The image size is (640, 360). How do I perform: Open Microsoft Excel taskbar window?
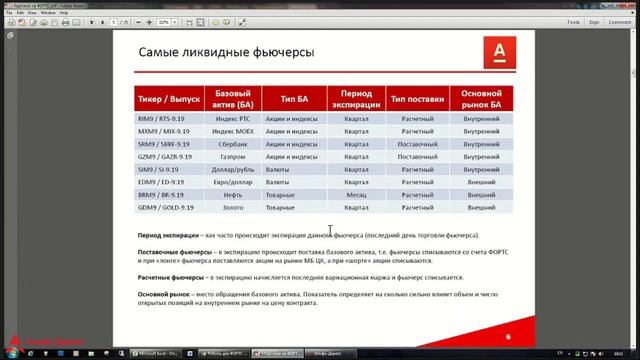155,353
